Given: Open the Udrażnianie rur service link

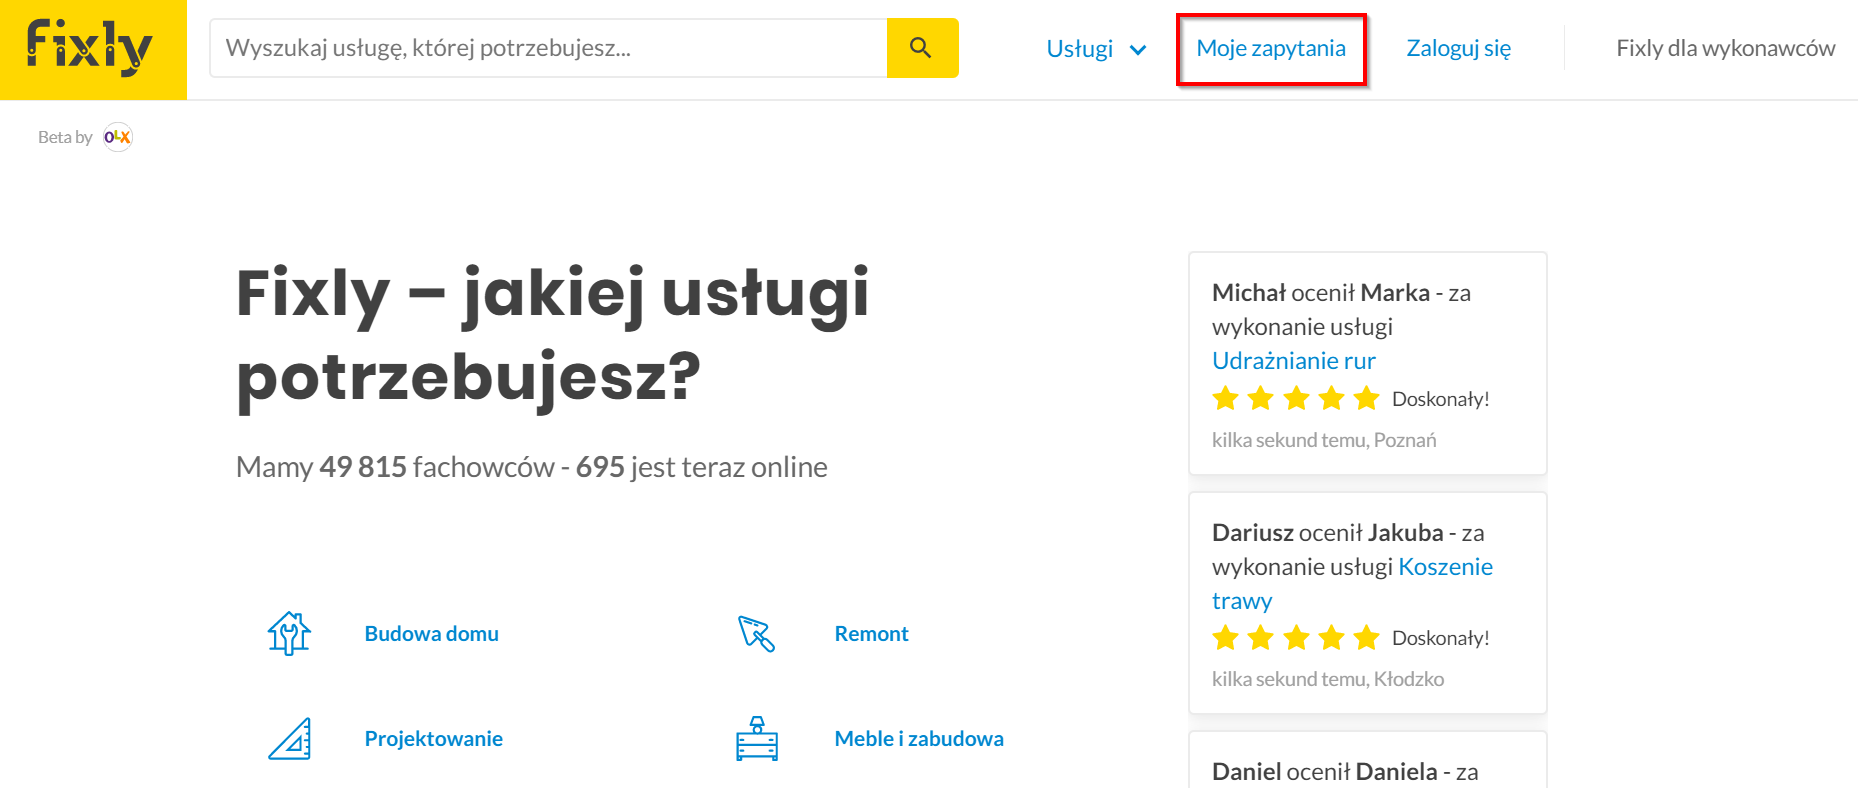Looking at the screenshot, I should (1294, 360).
